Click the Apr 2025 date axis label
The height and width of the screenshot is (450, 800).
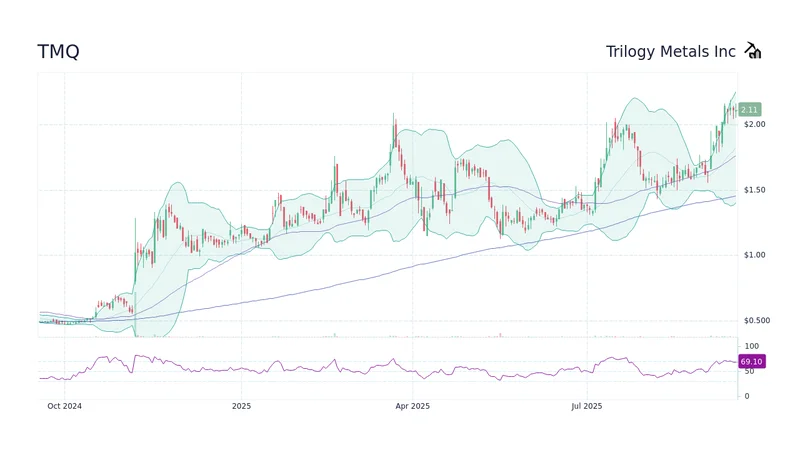click(412, 407)
